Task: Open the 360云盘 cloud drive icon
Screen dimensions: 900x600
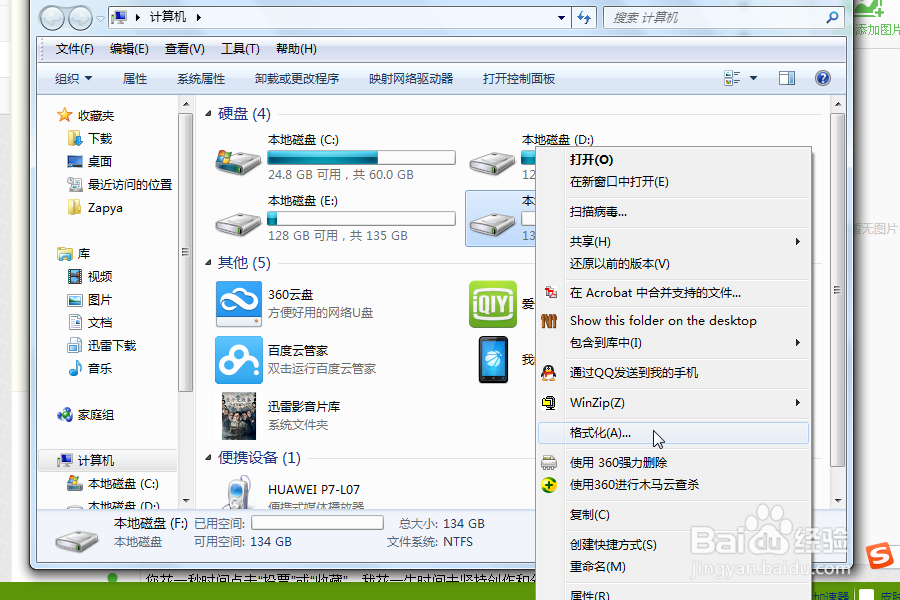Action: tap(239, 304)
